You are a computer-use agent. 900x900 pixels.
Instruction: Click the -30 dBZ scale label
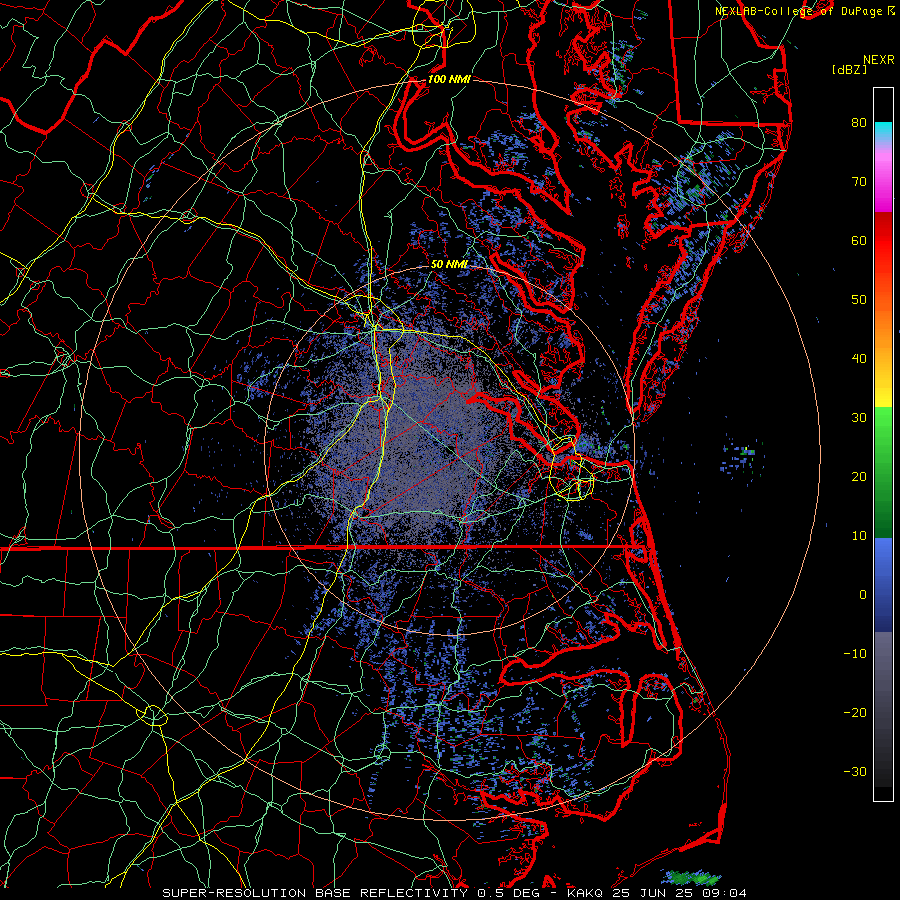[855, 771]
